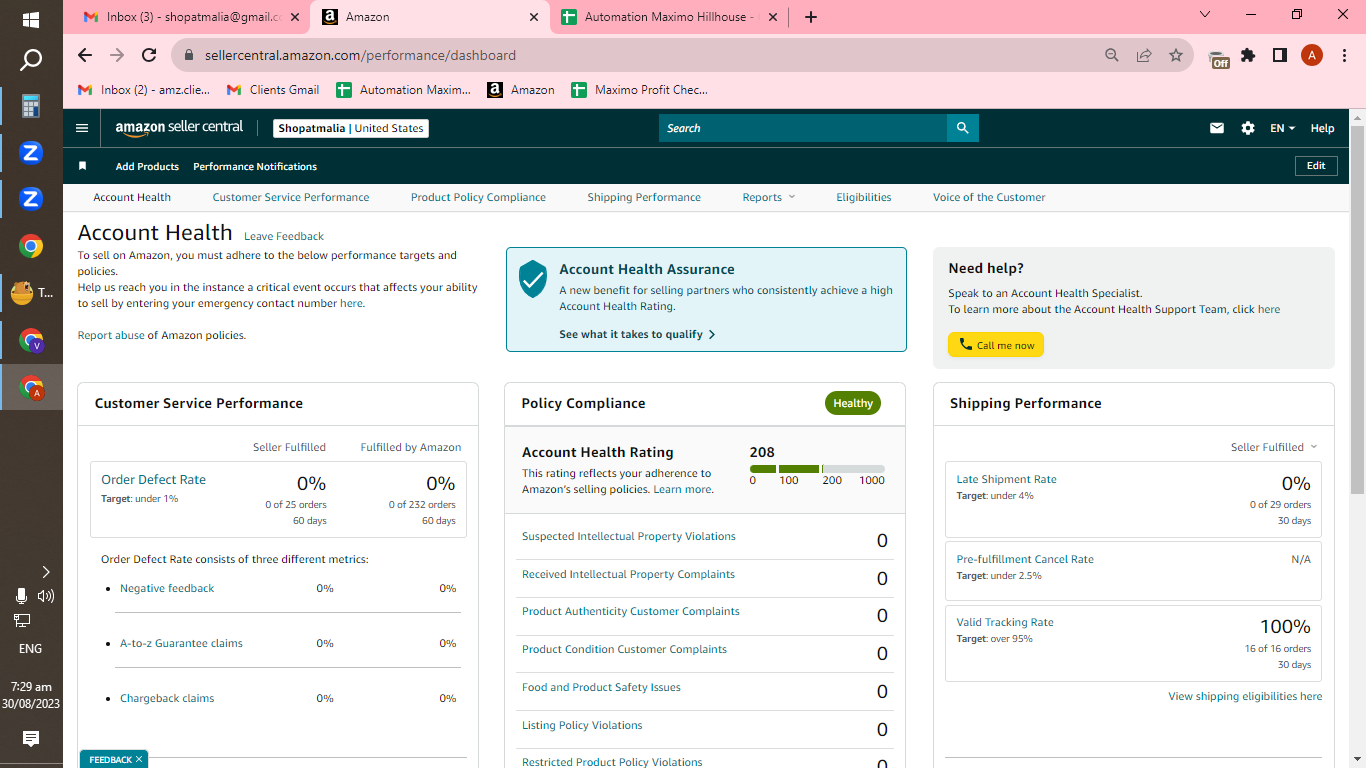1366x768 pixels.
Task: Open the Late Shipment Rate link
Action: [x=1006, y=479]
